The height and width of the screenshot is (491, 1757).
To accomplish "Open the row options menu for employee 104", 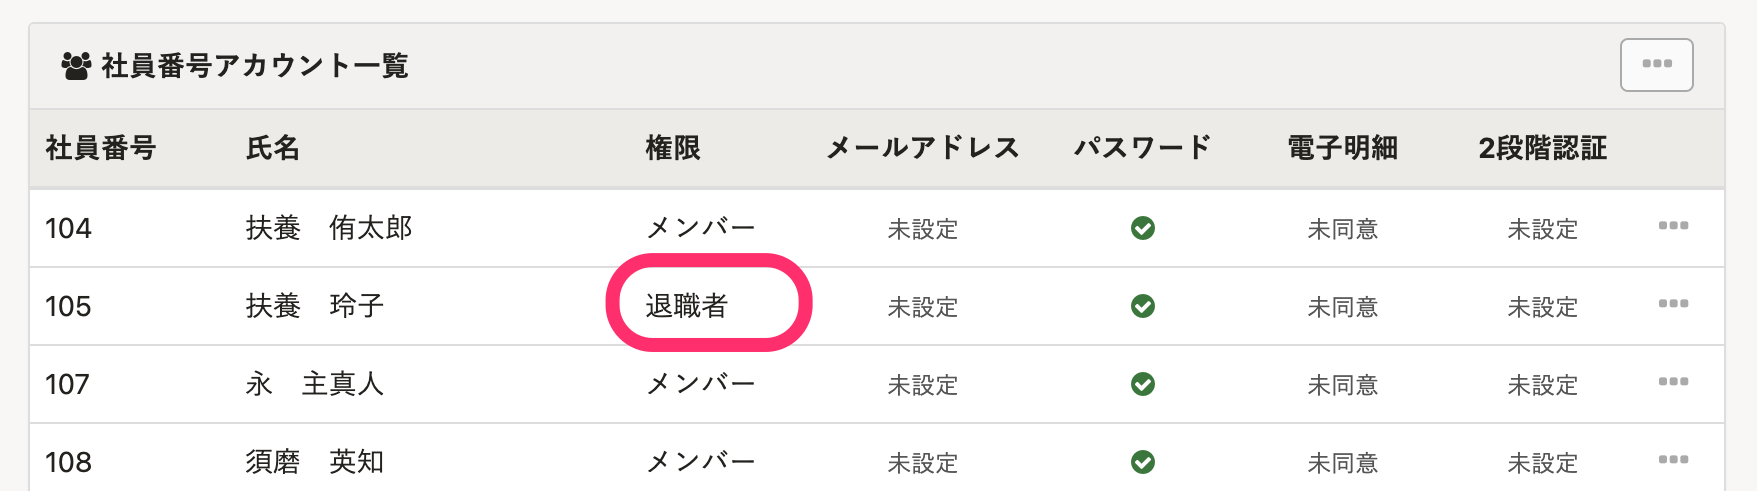I will click(1673, 227).
